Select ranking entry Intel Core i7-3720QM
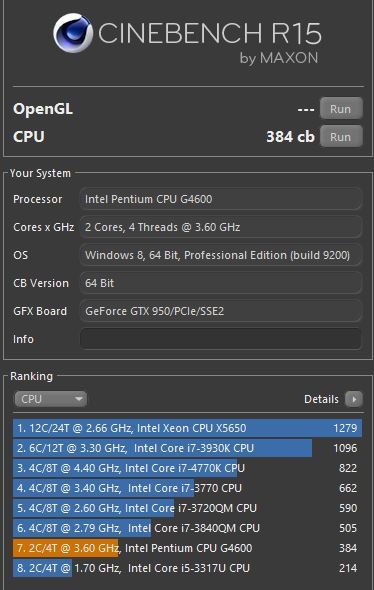The width and height of the screenshot is (374, 590). click(x=187, y=508)
